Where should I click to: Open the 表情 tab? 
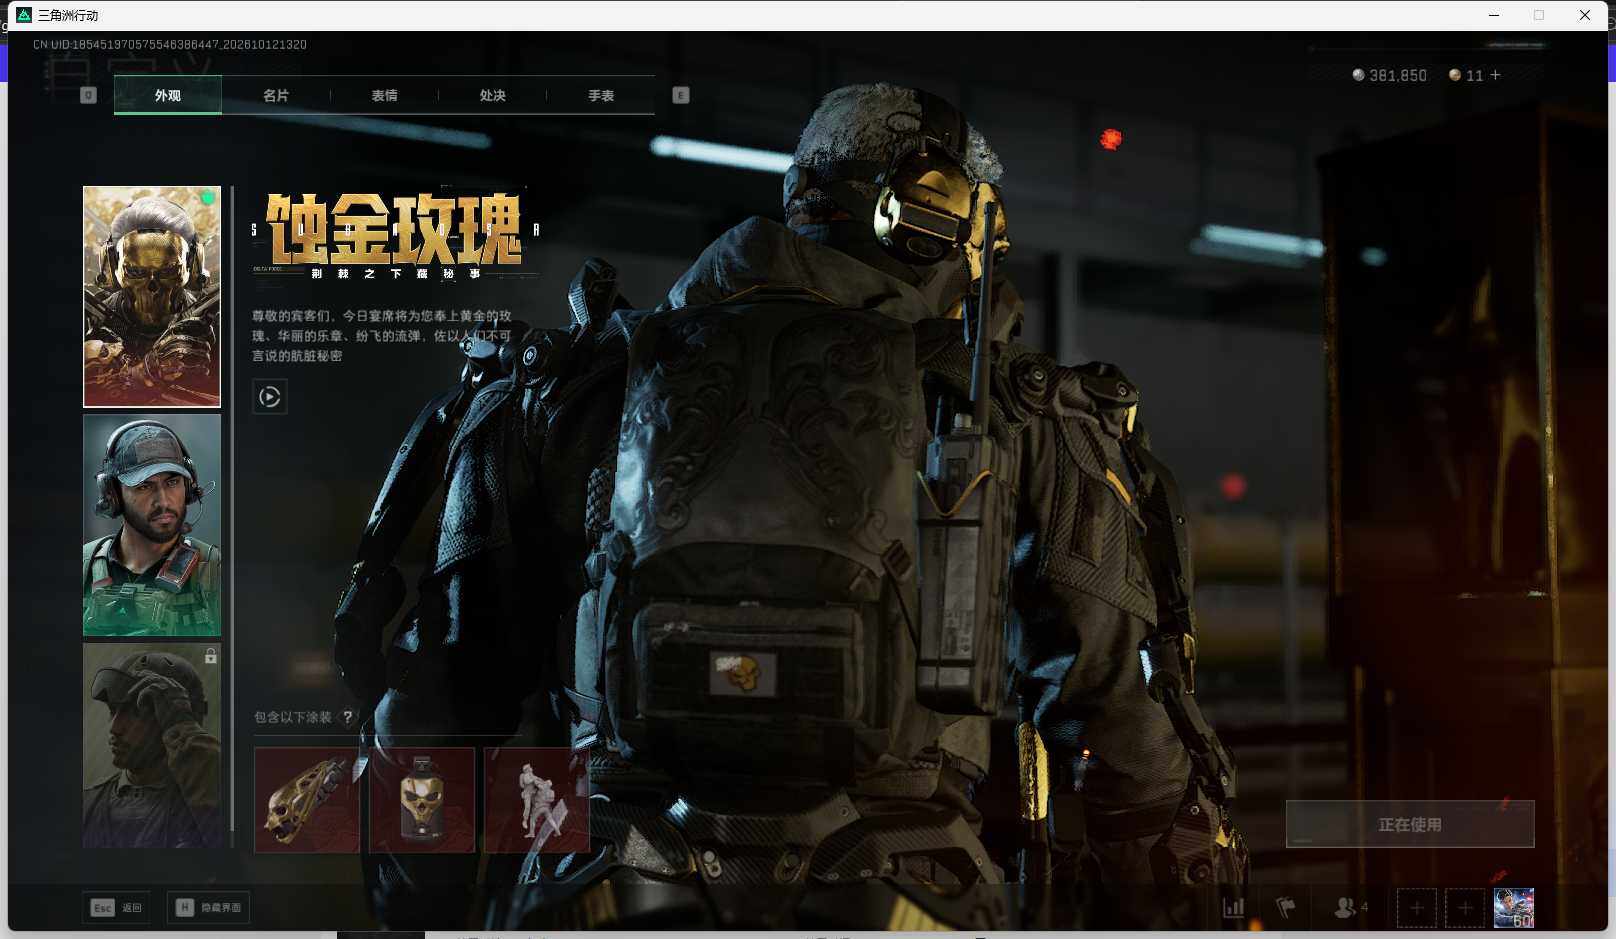pyautogui.click(x=384, y=95)
